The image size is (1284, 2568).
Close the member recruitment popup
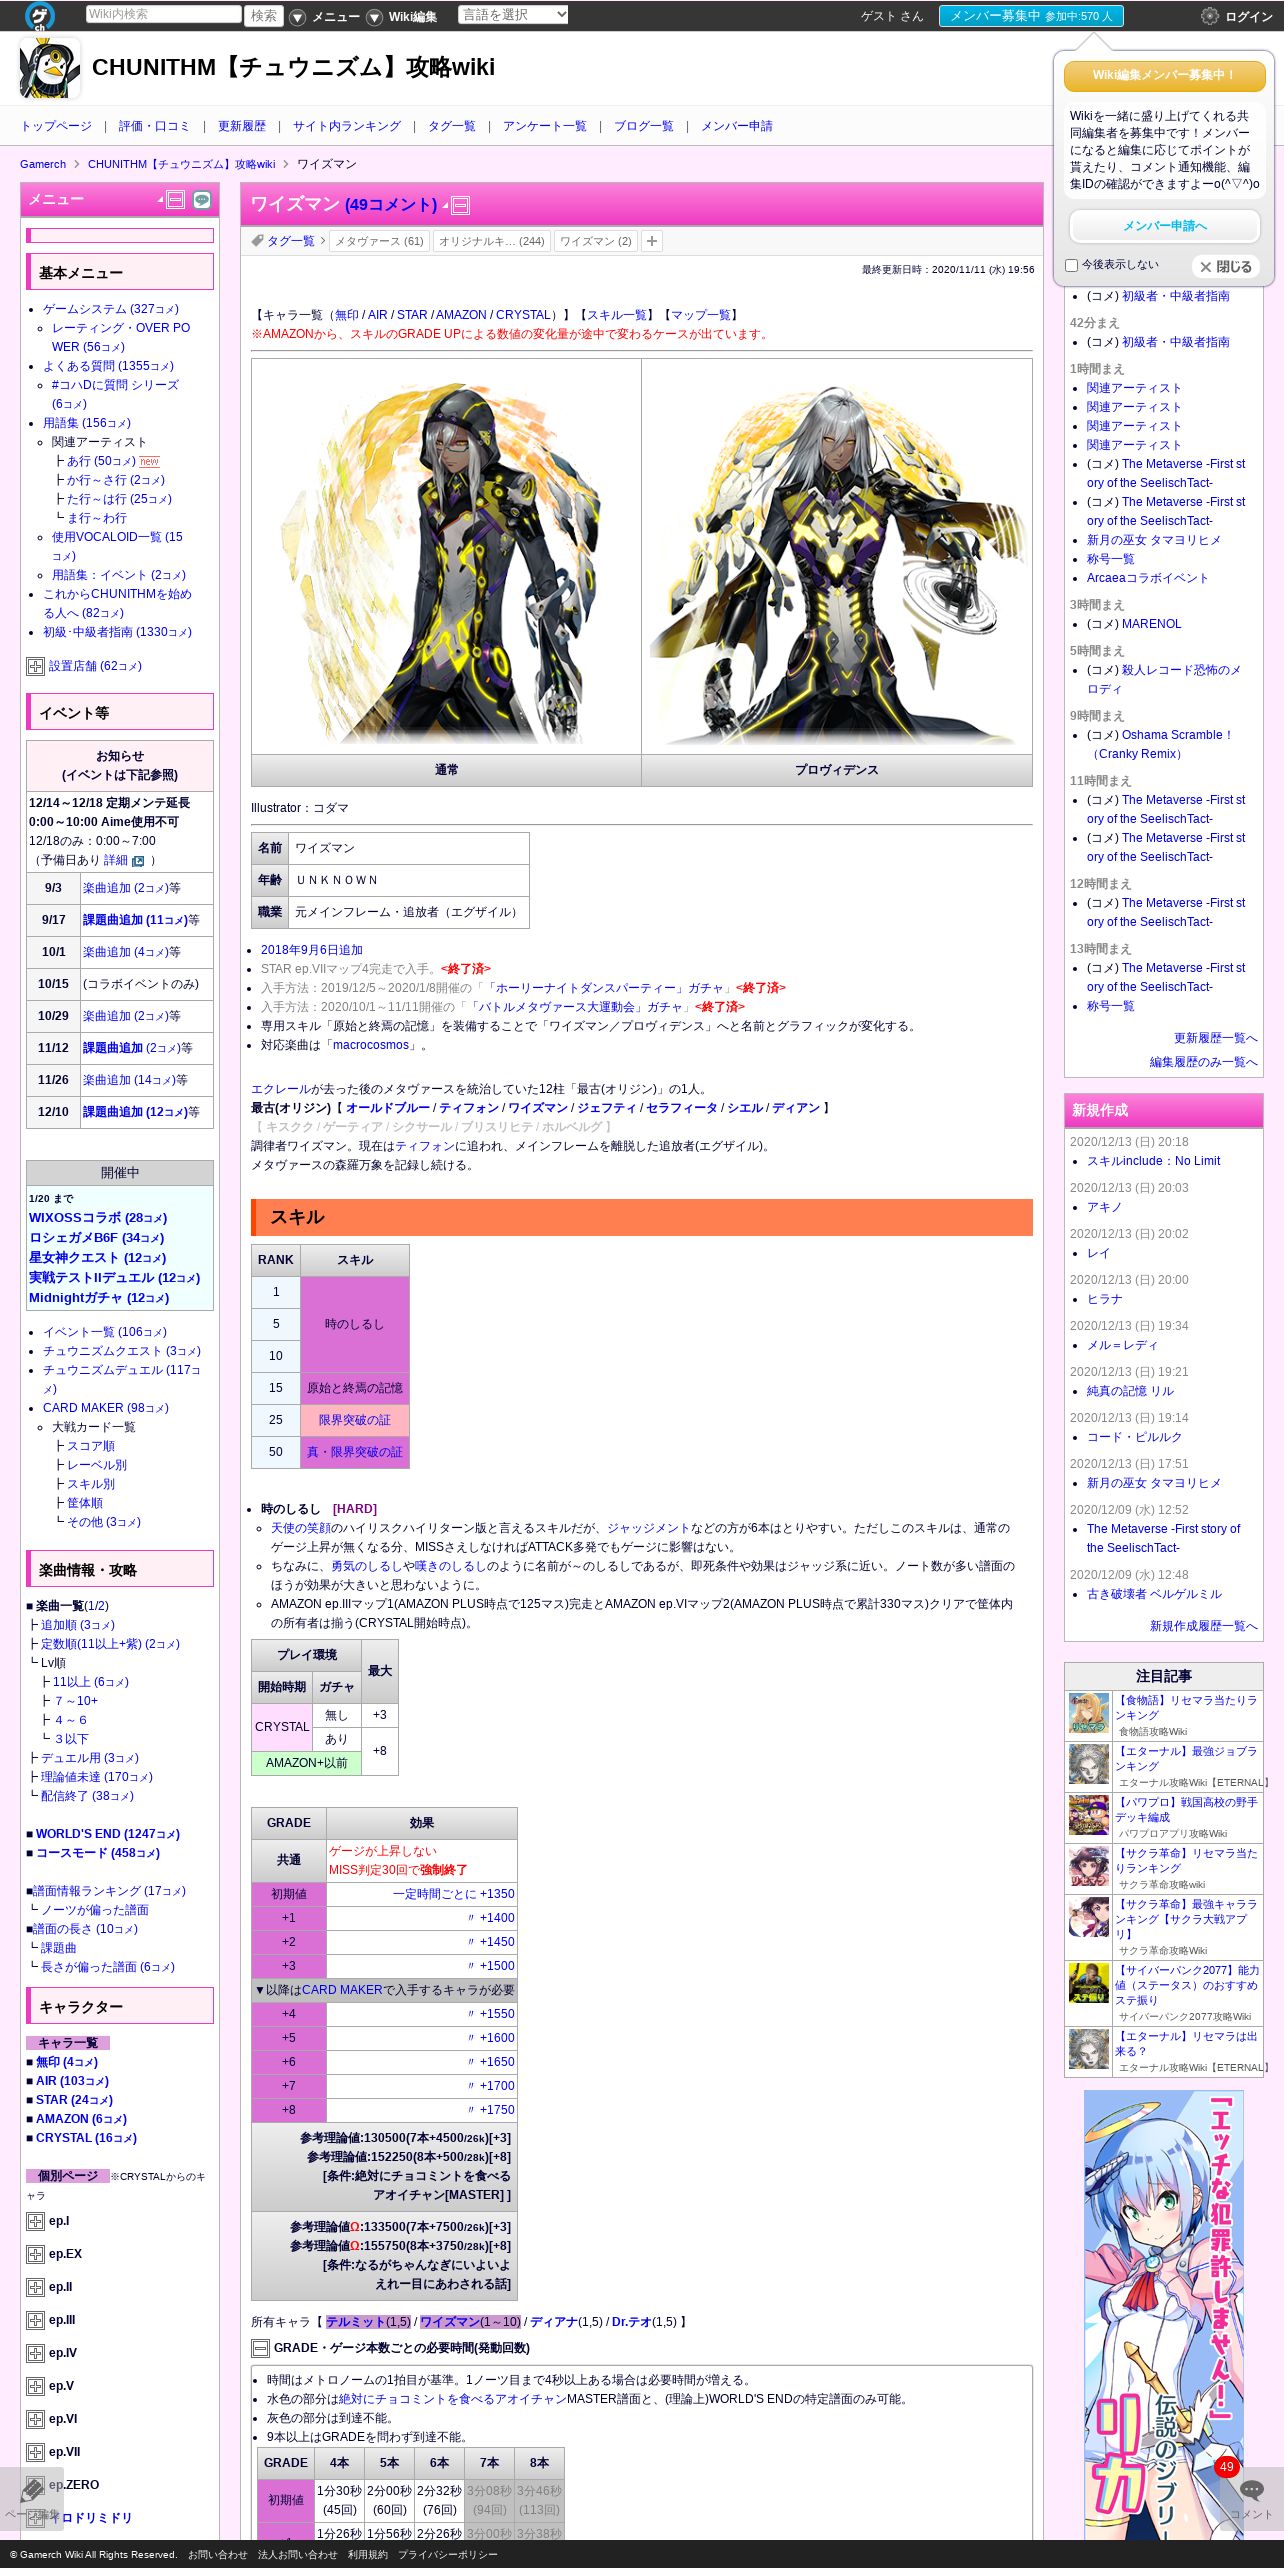[1226, 267]
